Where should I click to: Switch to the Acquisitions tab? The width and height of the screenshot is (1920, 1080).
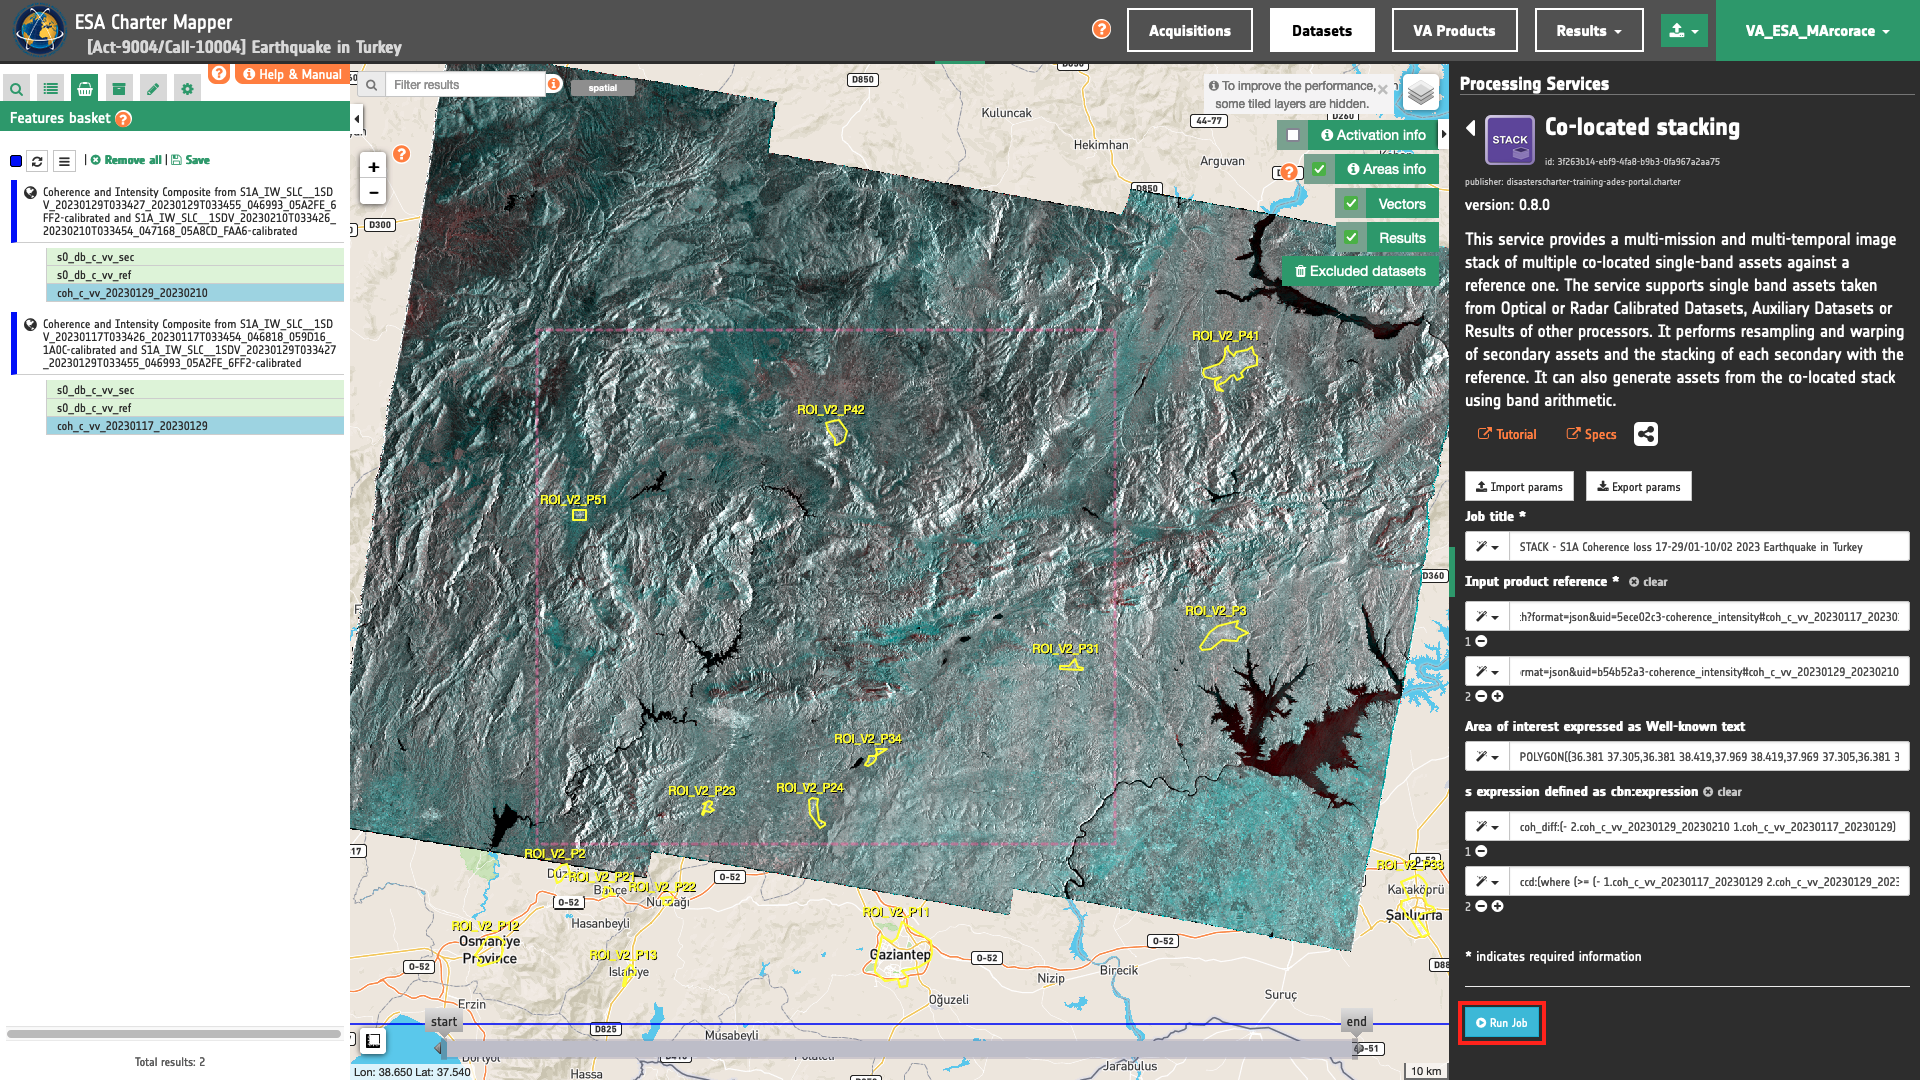[1189, 30]
